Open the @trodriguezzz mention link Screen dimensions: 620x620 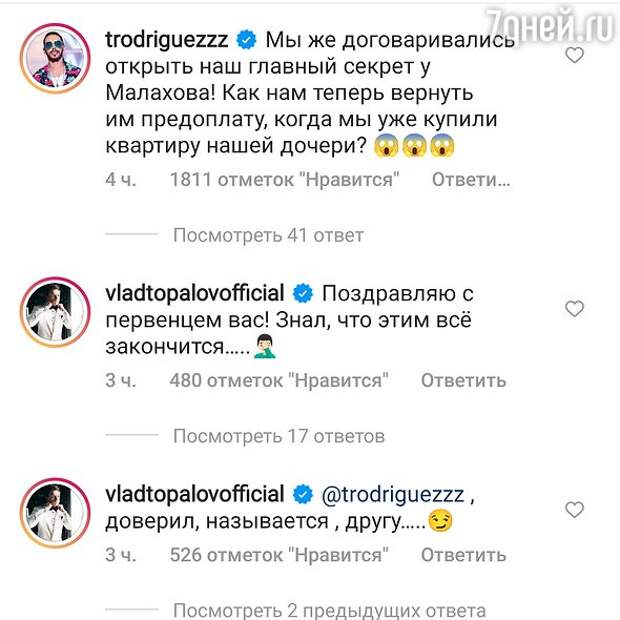pyautogui.click(x=393, y=495)
